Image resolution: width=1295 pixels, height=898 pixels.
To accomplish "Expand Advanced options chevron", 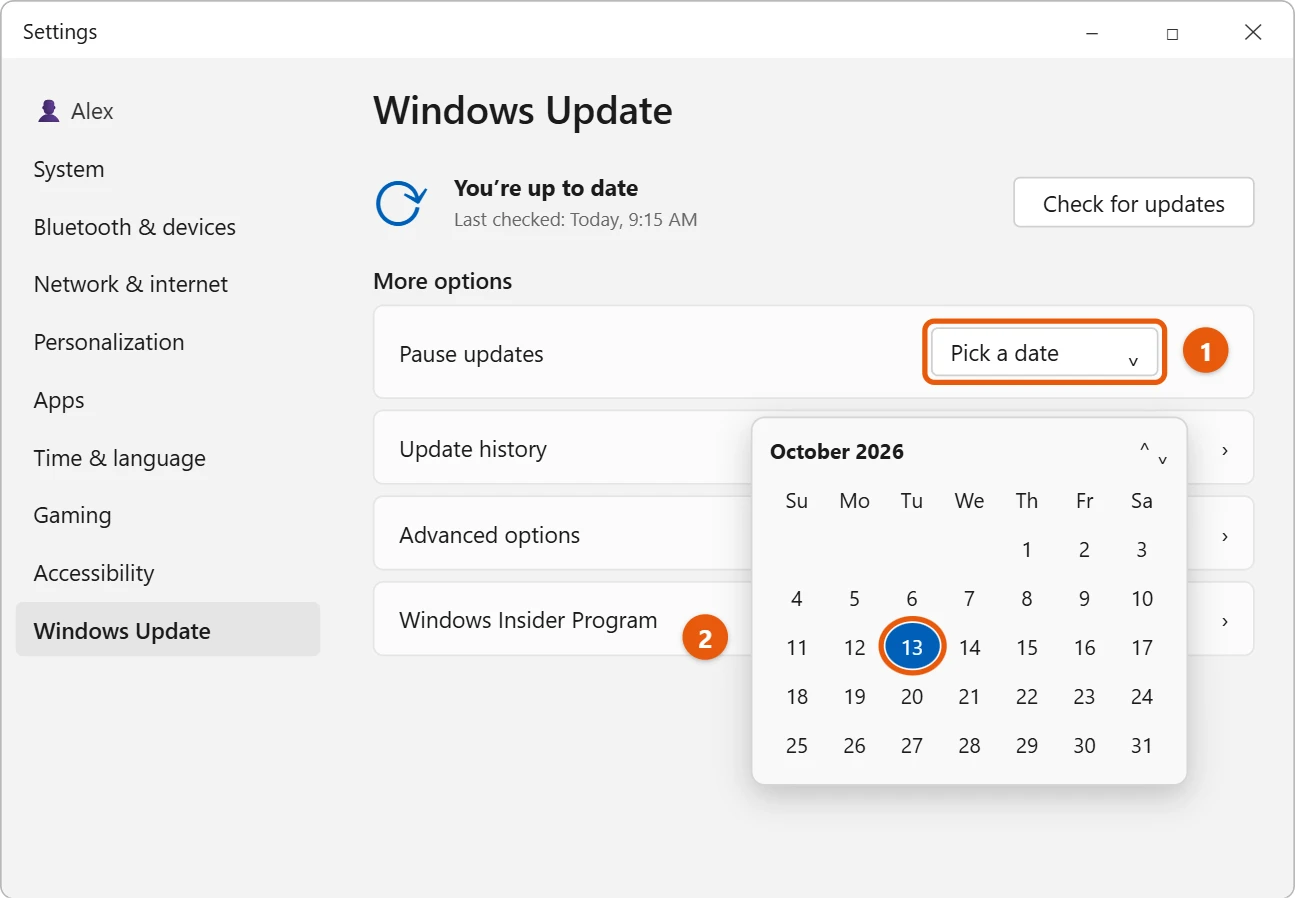I will click(1225, 536).
